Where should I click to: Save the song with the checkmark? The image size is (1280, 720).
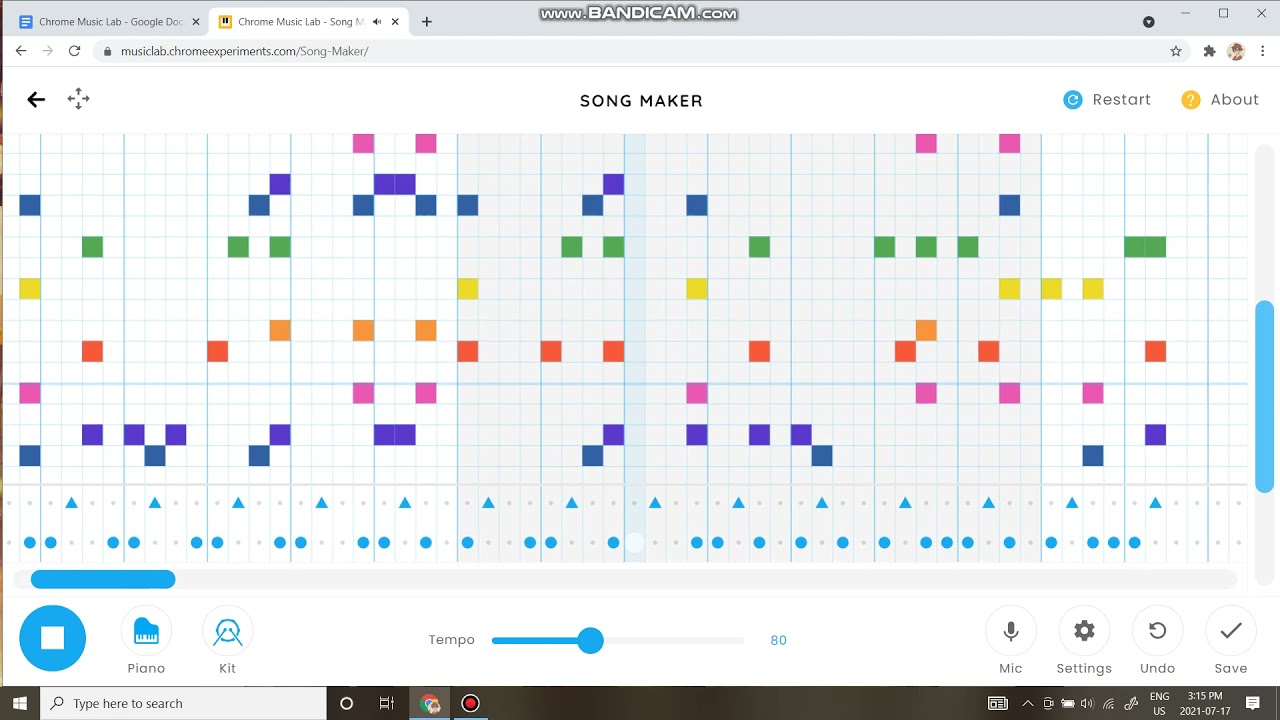click(x=1231, y=631)
